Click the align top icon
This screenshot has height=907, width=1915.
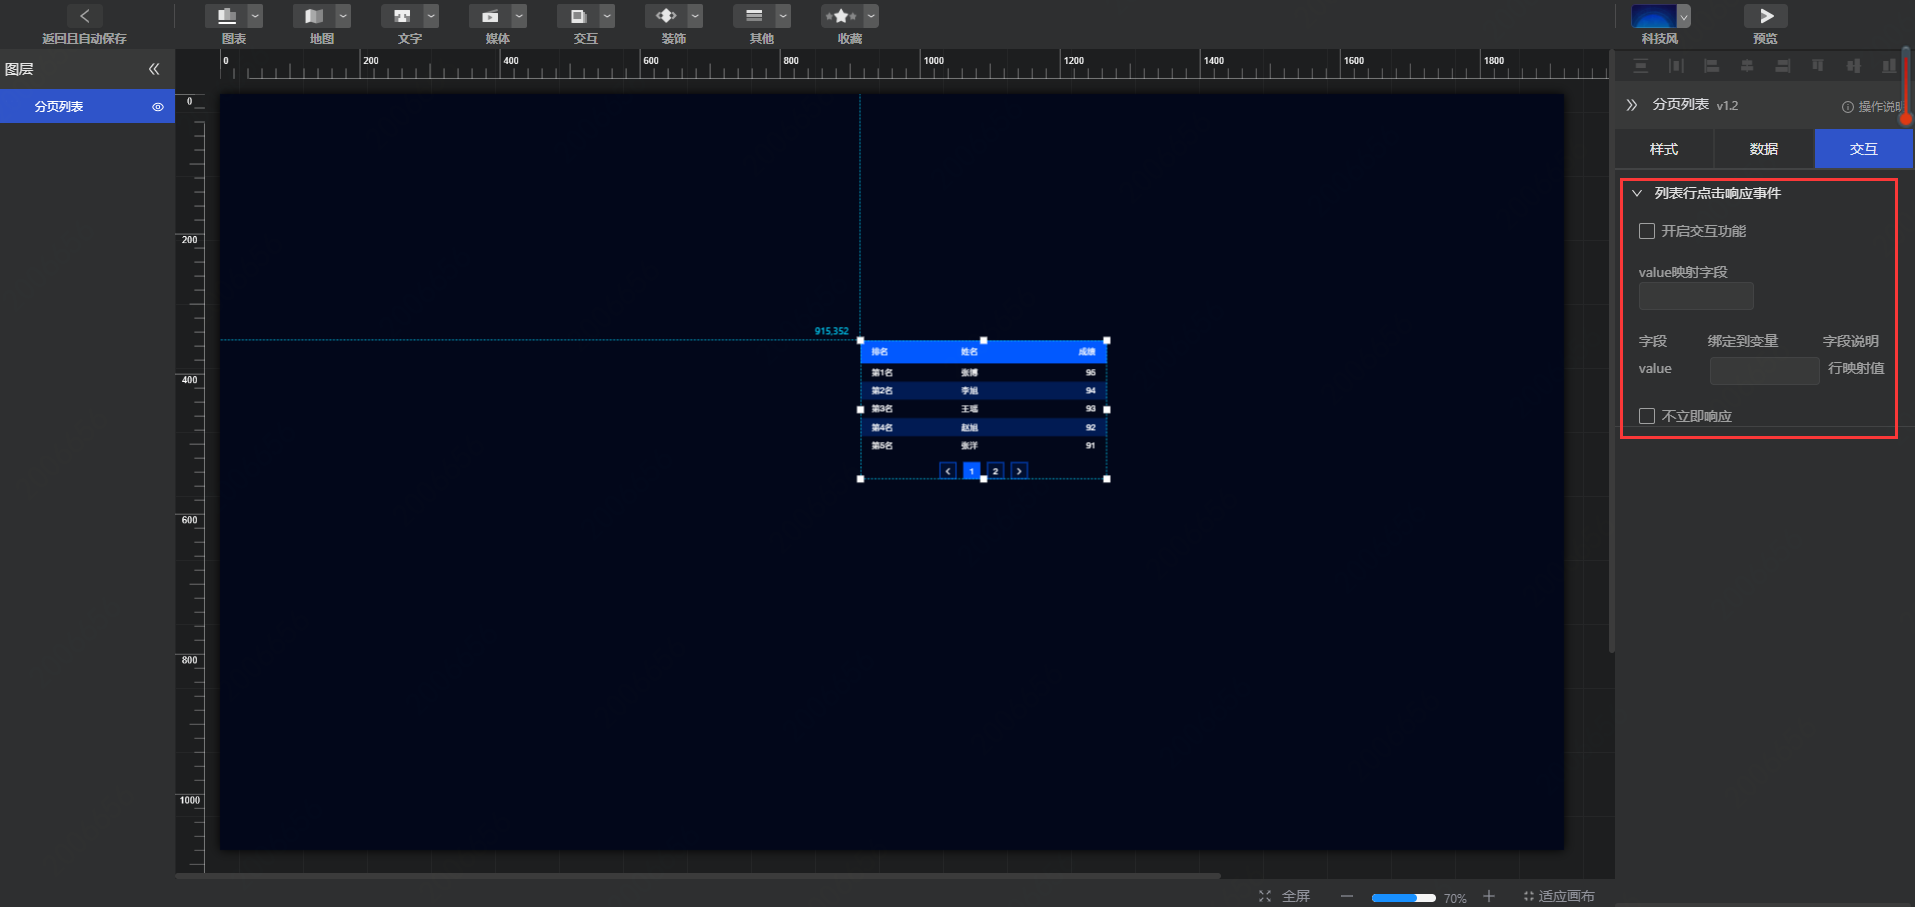1818,66
